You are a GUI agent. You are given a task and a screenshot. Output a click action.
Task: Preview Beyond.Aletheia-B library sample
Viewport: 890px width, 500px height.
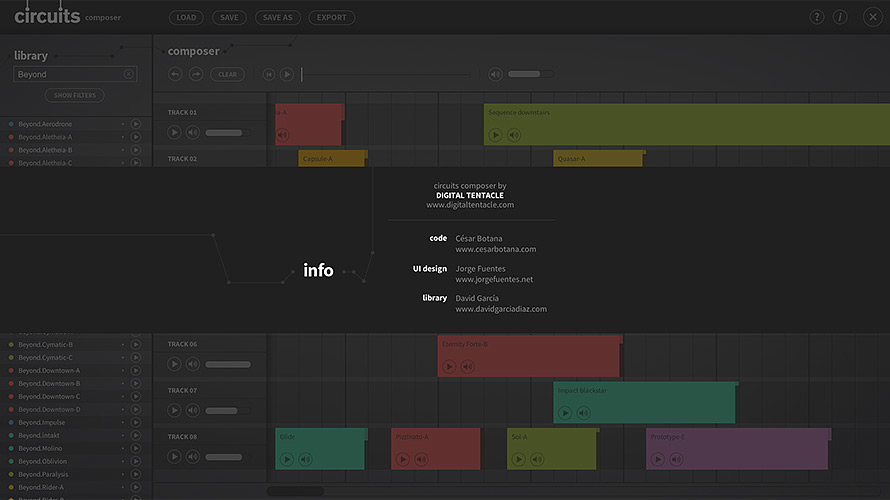coord(136,150)
